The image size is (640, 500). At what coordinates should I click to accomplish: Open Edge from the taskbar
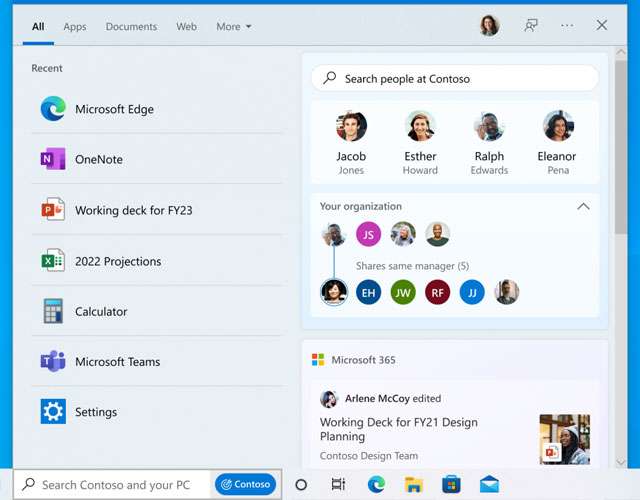tap(376, 484)
